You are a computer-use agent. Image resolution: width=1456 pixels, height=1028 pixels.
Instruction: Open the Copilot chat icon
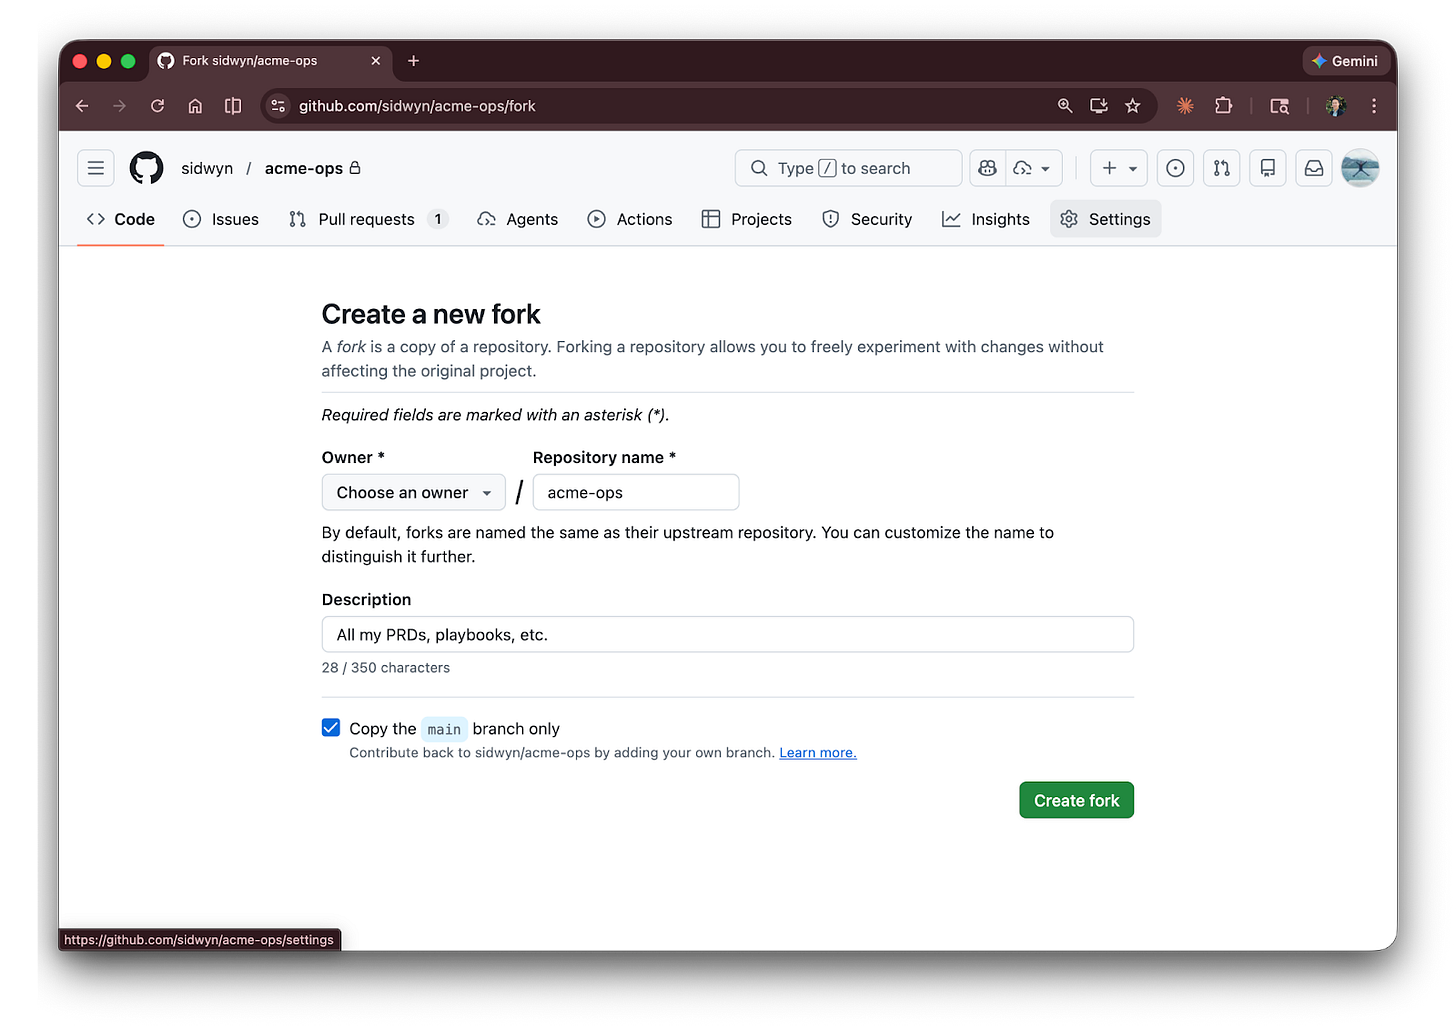tap(988, 168)
